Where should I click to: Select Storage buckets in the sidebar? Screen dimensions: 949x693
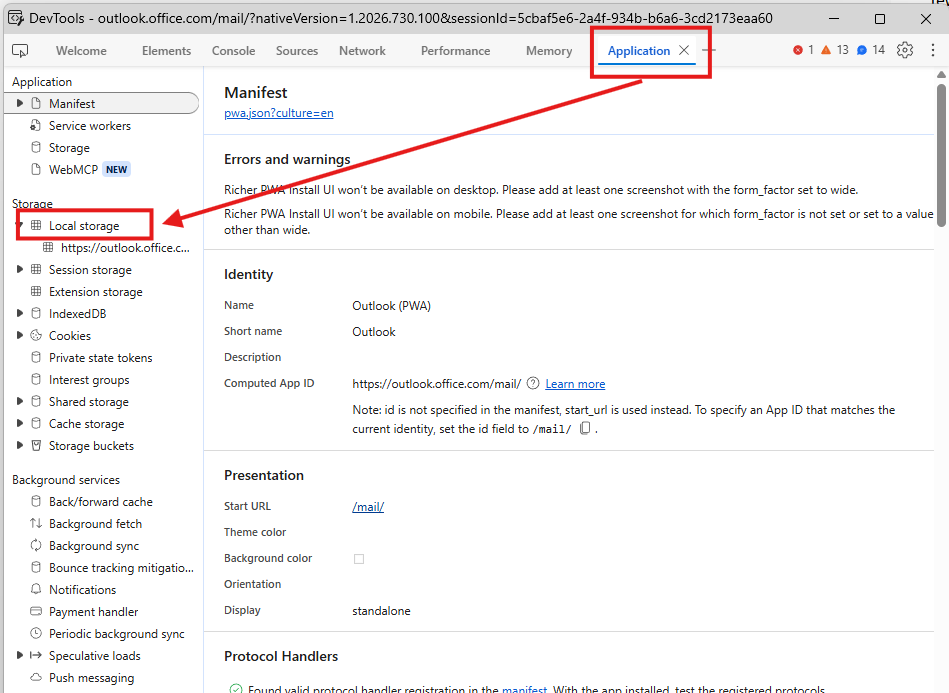[91, 446]
